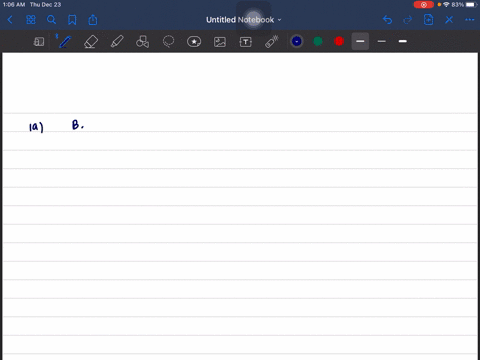Image resolution: width=480 pixels, height=360 pixels.
Task: Select the thickest stroke thickness
Action: click(403, 41)
